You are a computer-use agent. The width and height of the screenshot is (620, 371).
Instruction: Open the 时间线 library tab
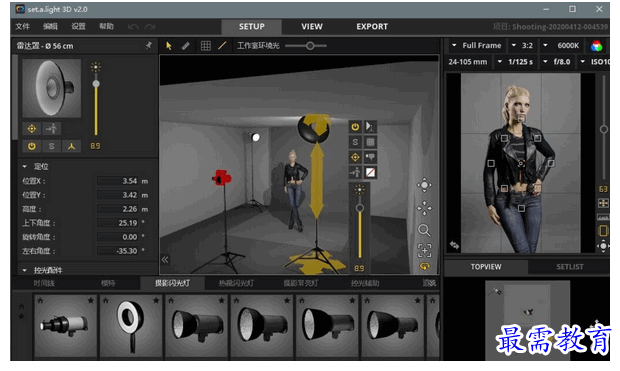click(44, 283)
